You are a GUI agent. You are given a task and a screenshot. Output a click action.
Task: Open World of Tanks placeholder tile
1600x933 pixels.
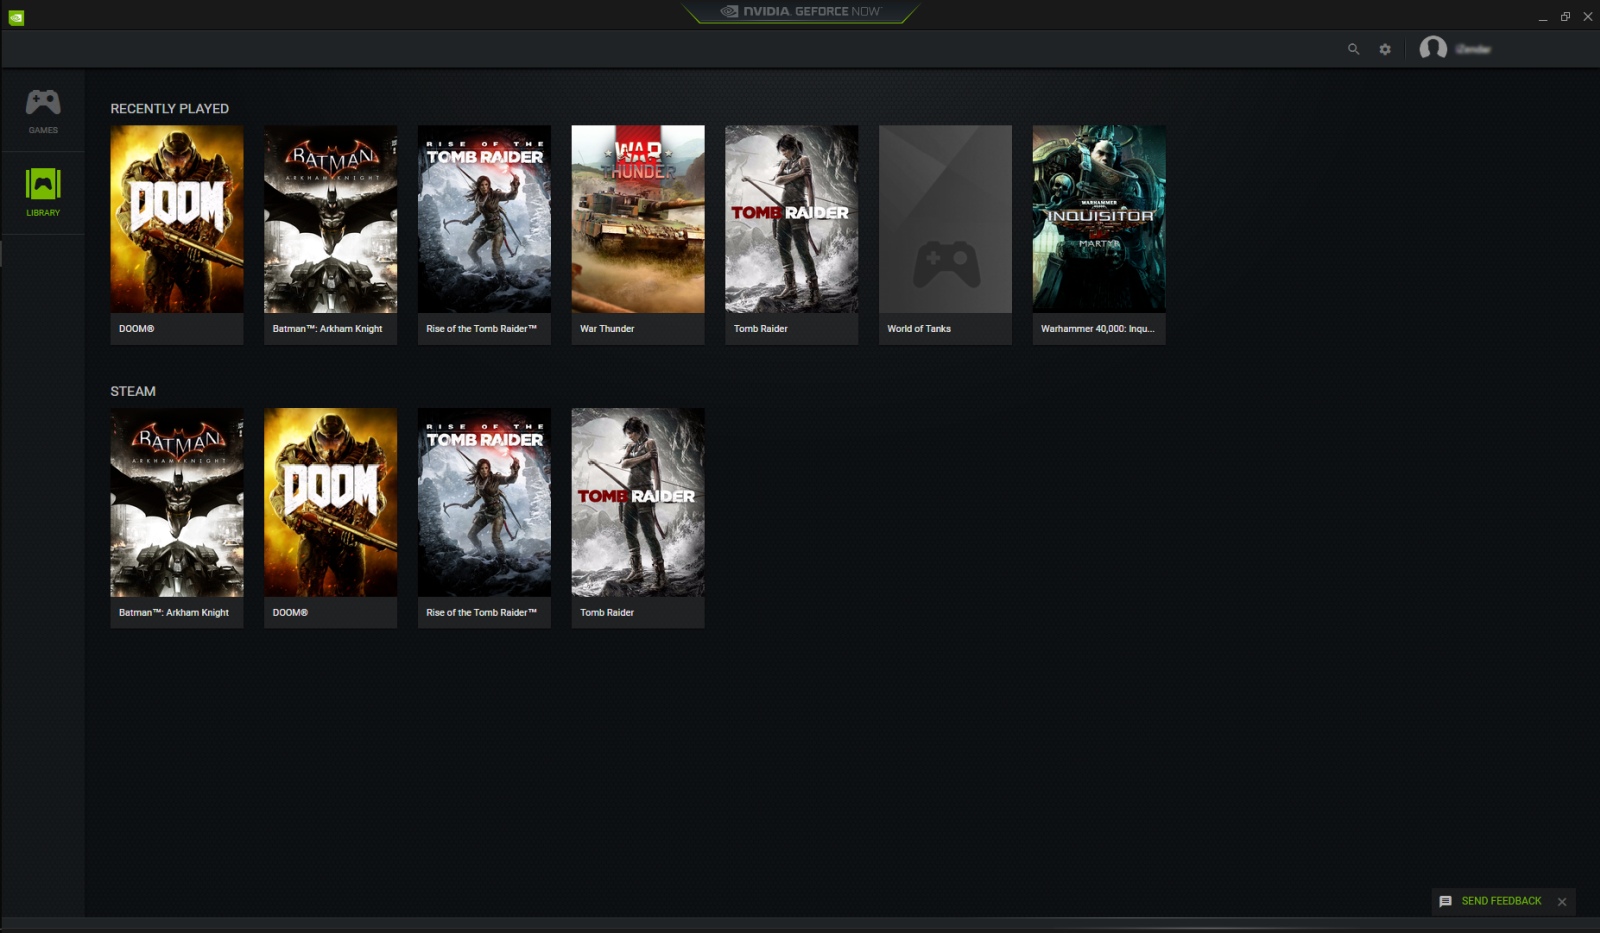coord(945,235)
